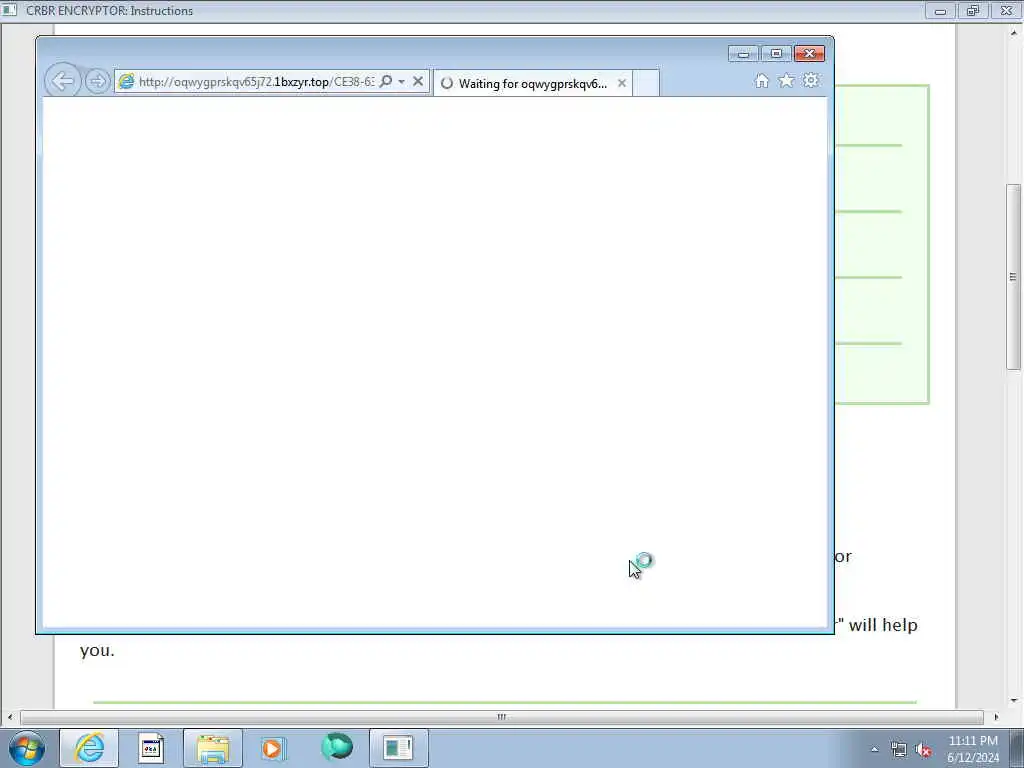Click the horizontal scrollbar thumb in Instructions window
This screenshot has height=768, width=1024.
coord(502,717)
